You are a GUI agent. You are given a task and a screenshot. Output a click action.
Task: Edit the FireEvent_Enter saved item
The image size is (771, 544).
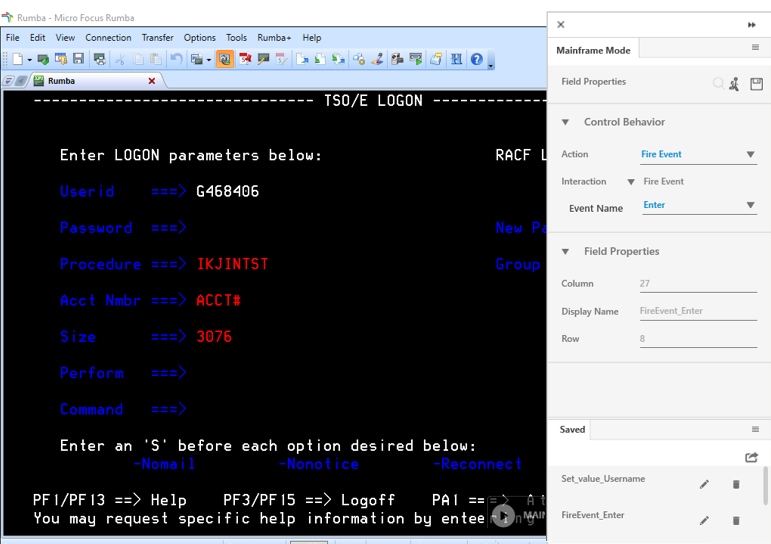[x=704, y=520]
